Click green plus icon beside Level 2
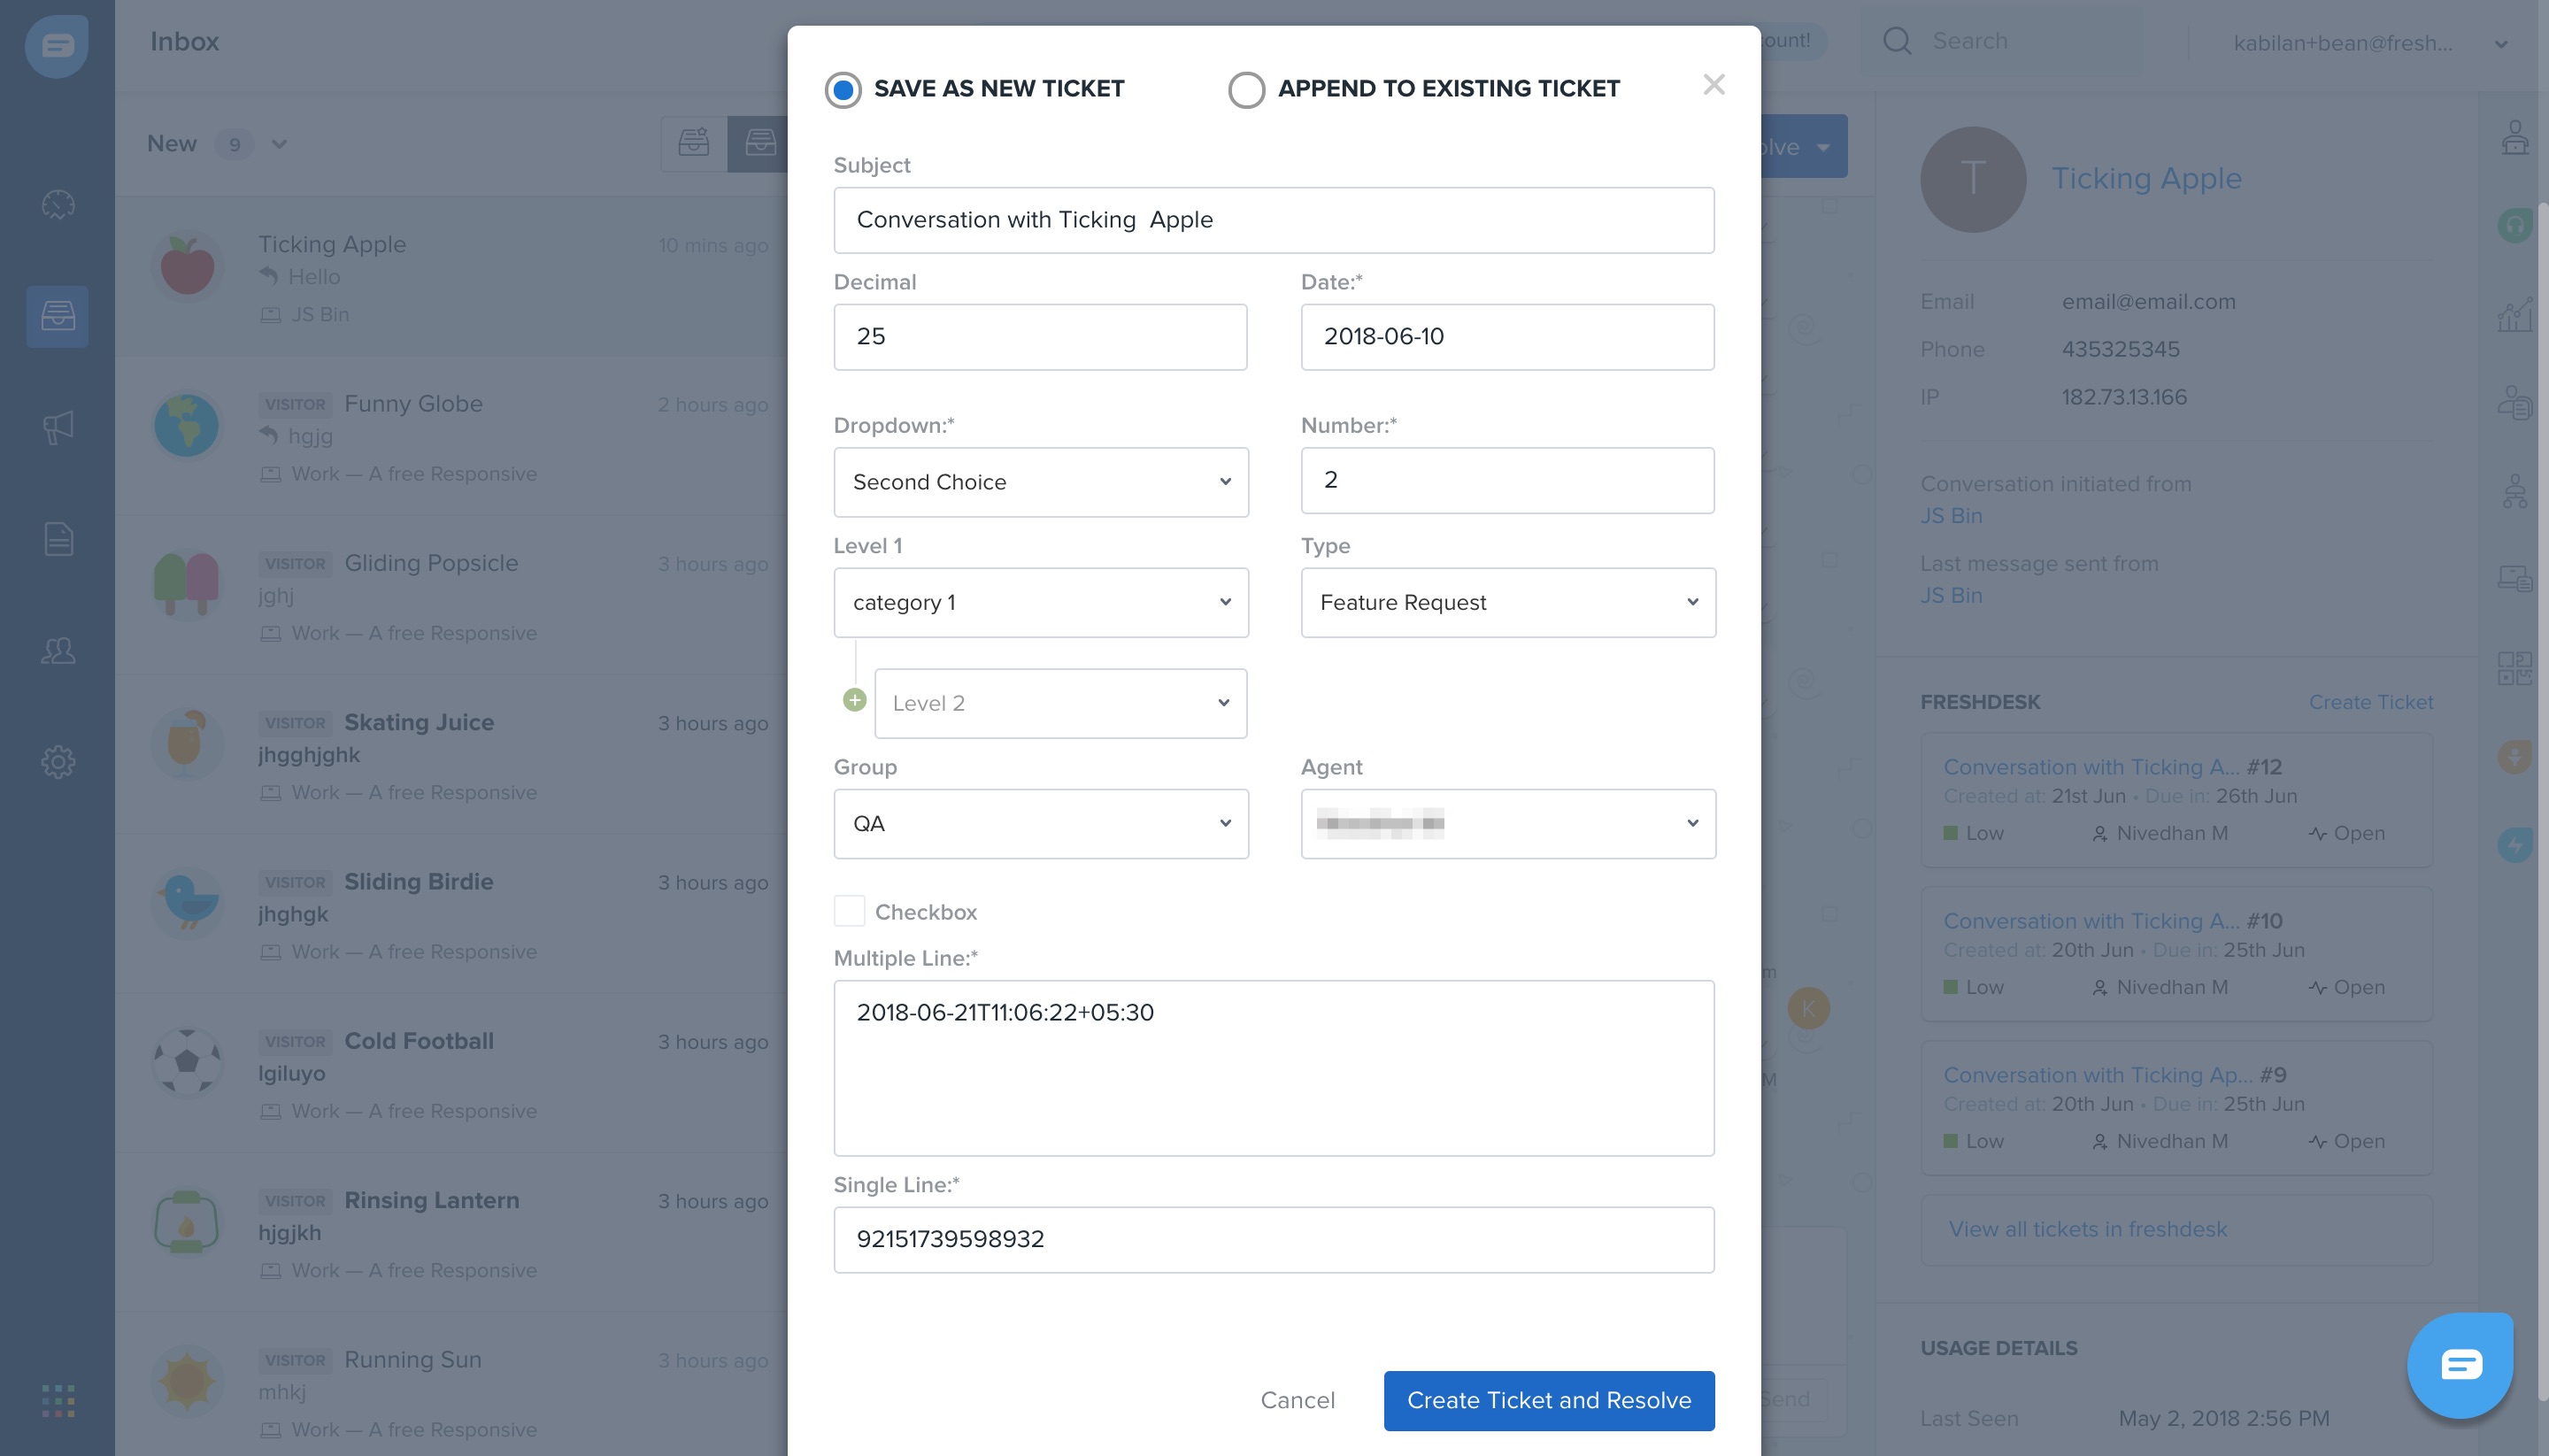2549x1456 pixels. coord(854,700)
